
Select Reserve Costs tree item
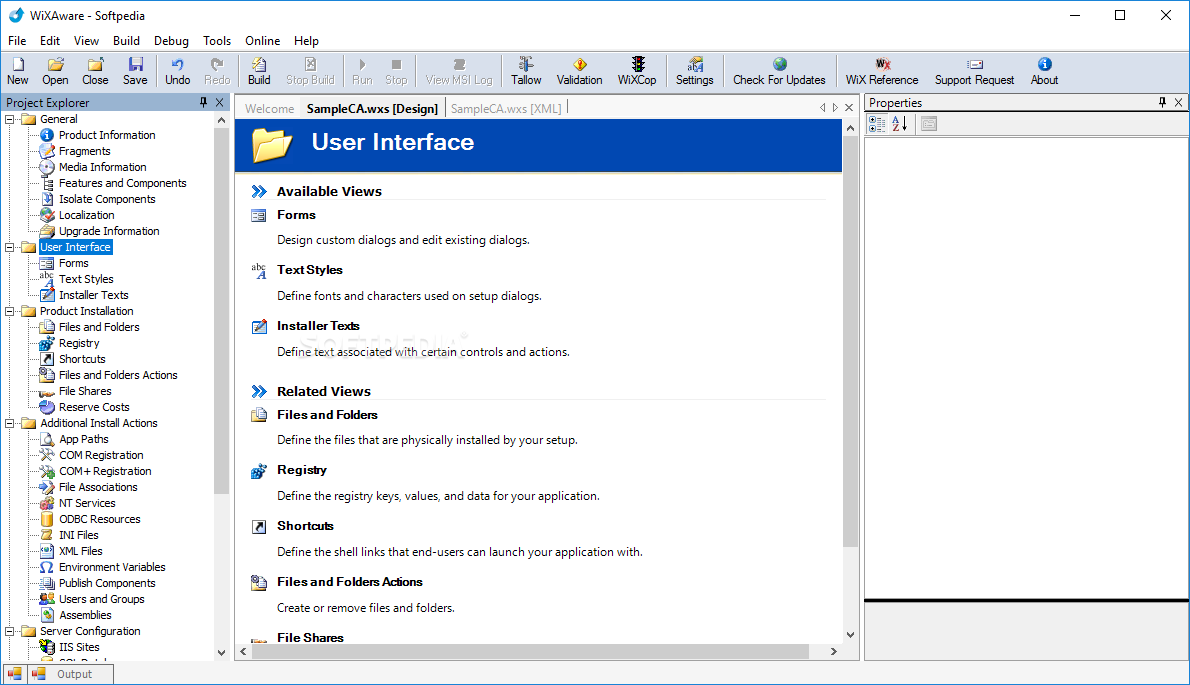(94, 407)
